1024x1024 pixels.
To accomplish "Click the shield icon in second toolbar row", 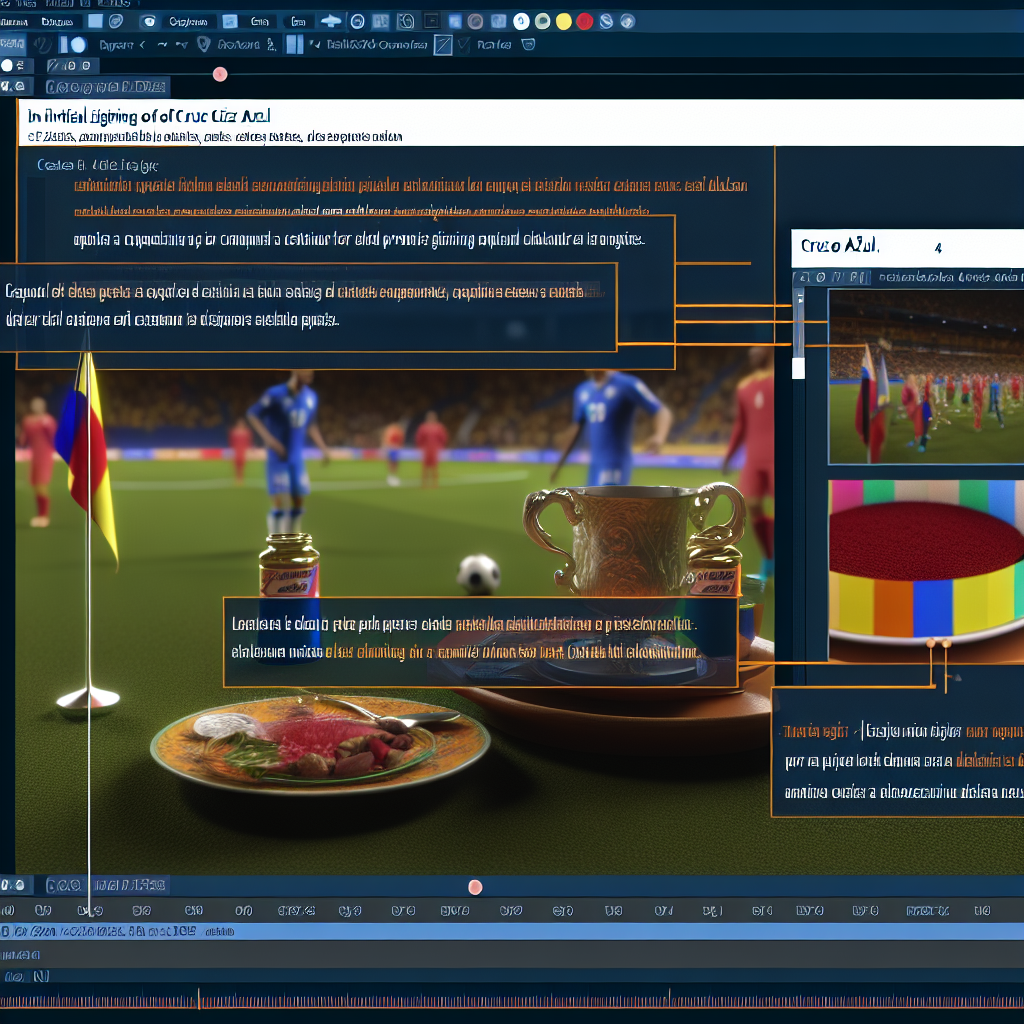I will (204, 44).
